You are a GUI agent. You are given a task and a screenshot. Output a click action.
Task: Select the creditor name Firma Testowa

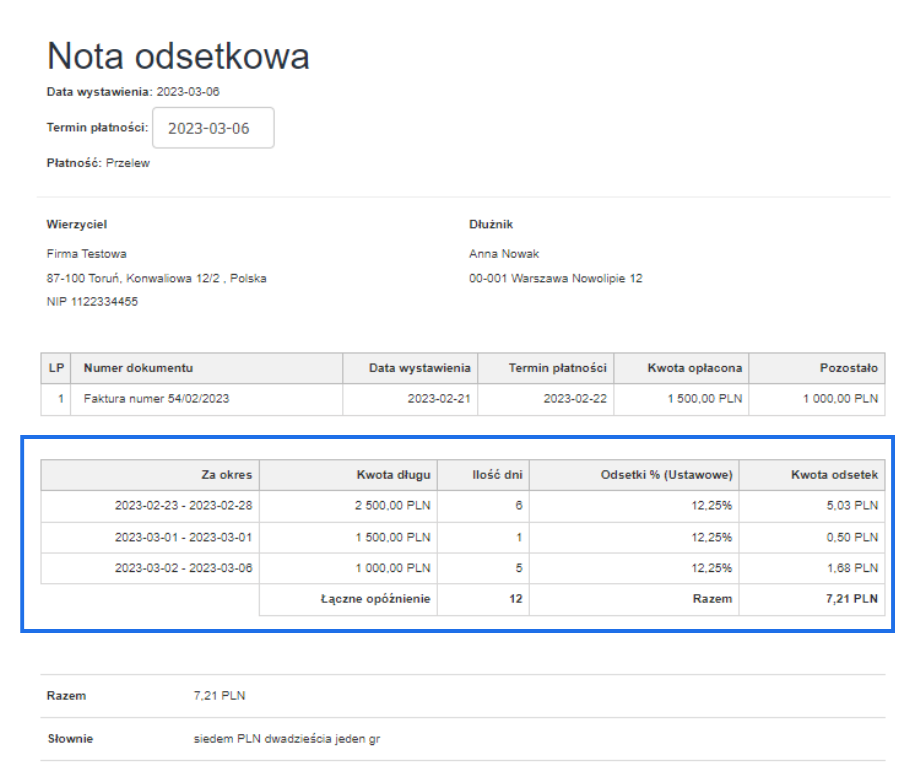click(x=87, y=253)
